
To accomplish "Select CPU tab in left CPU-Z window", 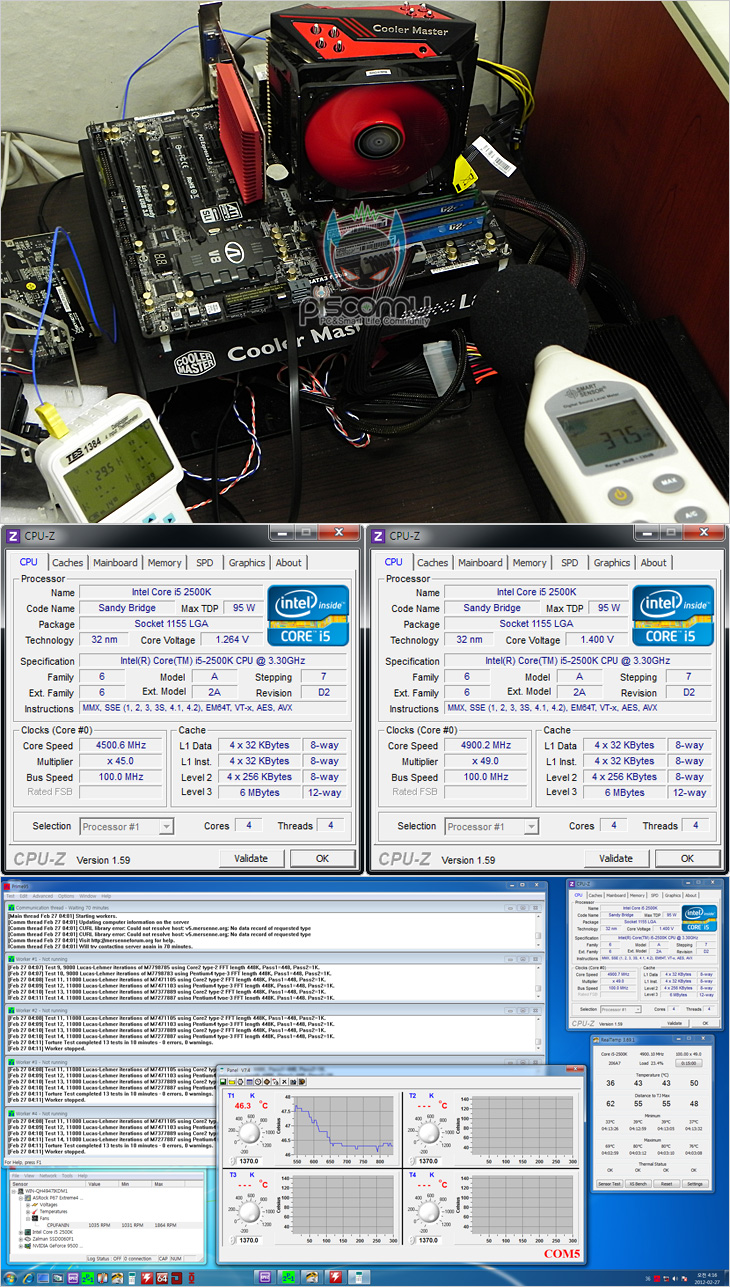I will (29, 562).
